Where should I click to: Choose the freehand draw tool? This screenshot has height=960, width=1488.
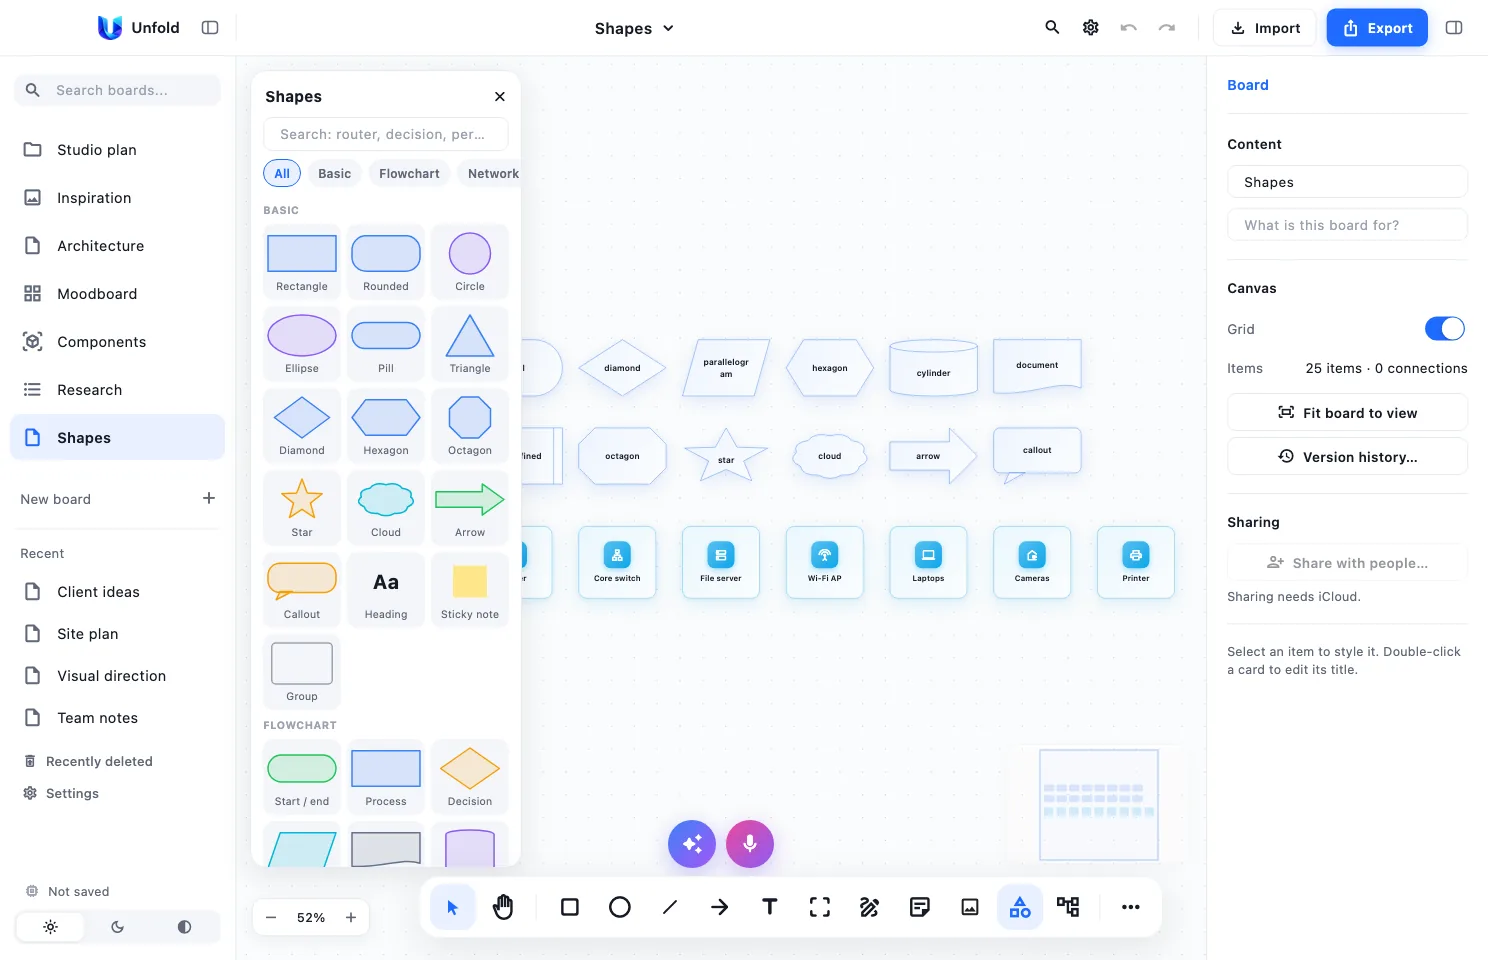click(870, 907)
